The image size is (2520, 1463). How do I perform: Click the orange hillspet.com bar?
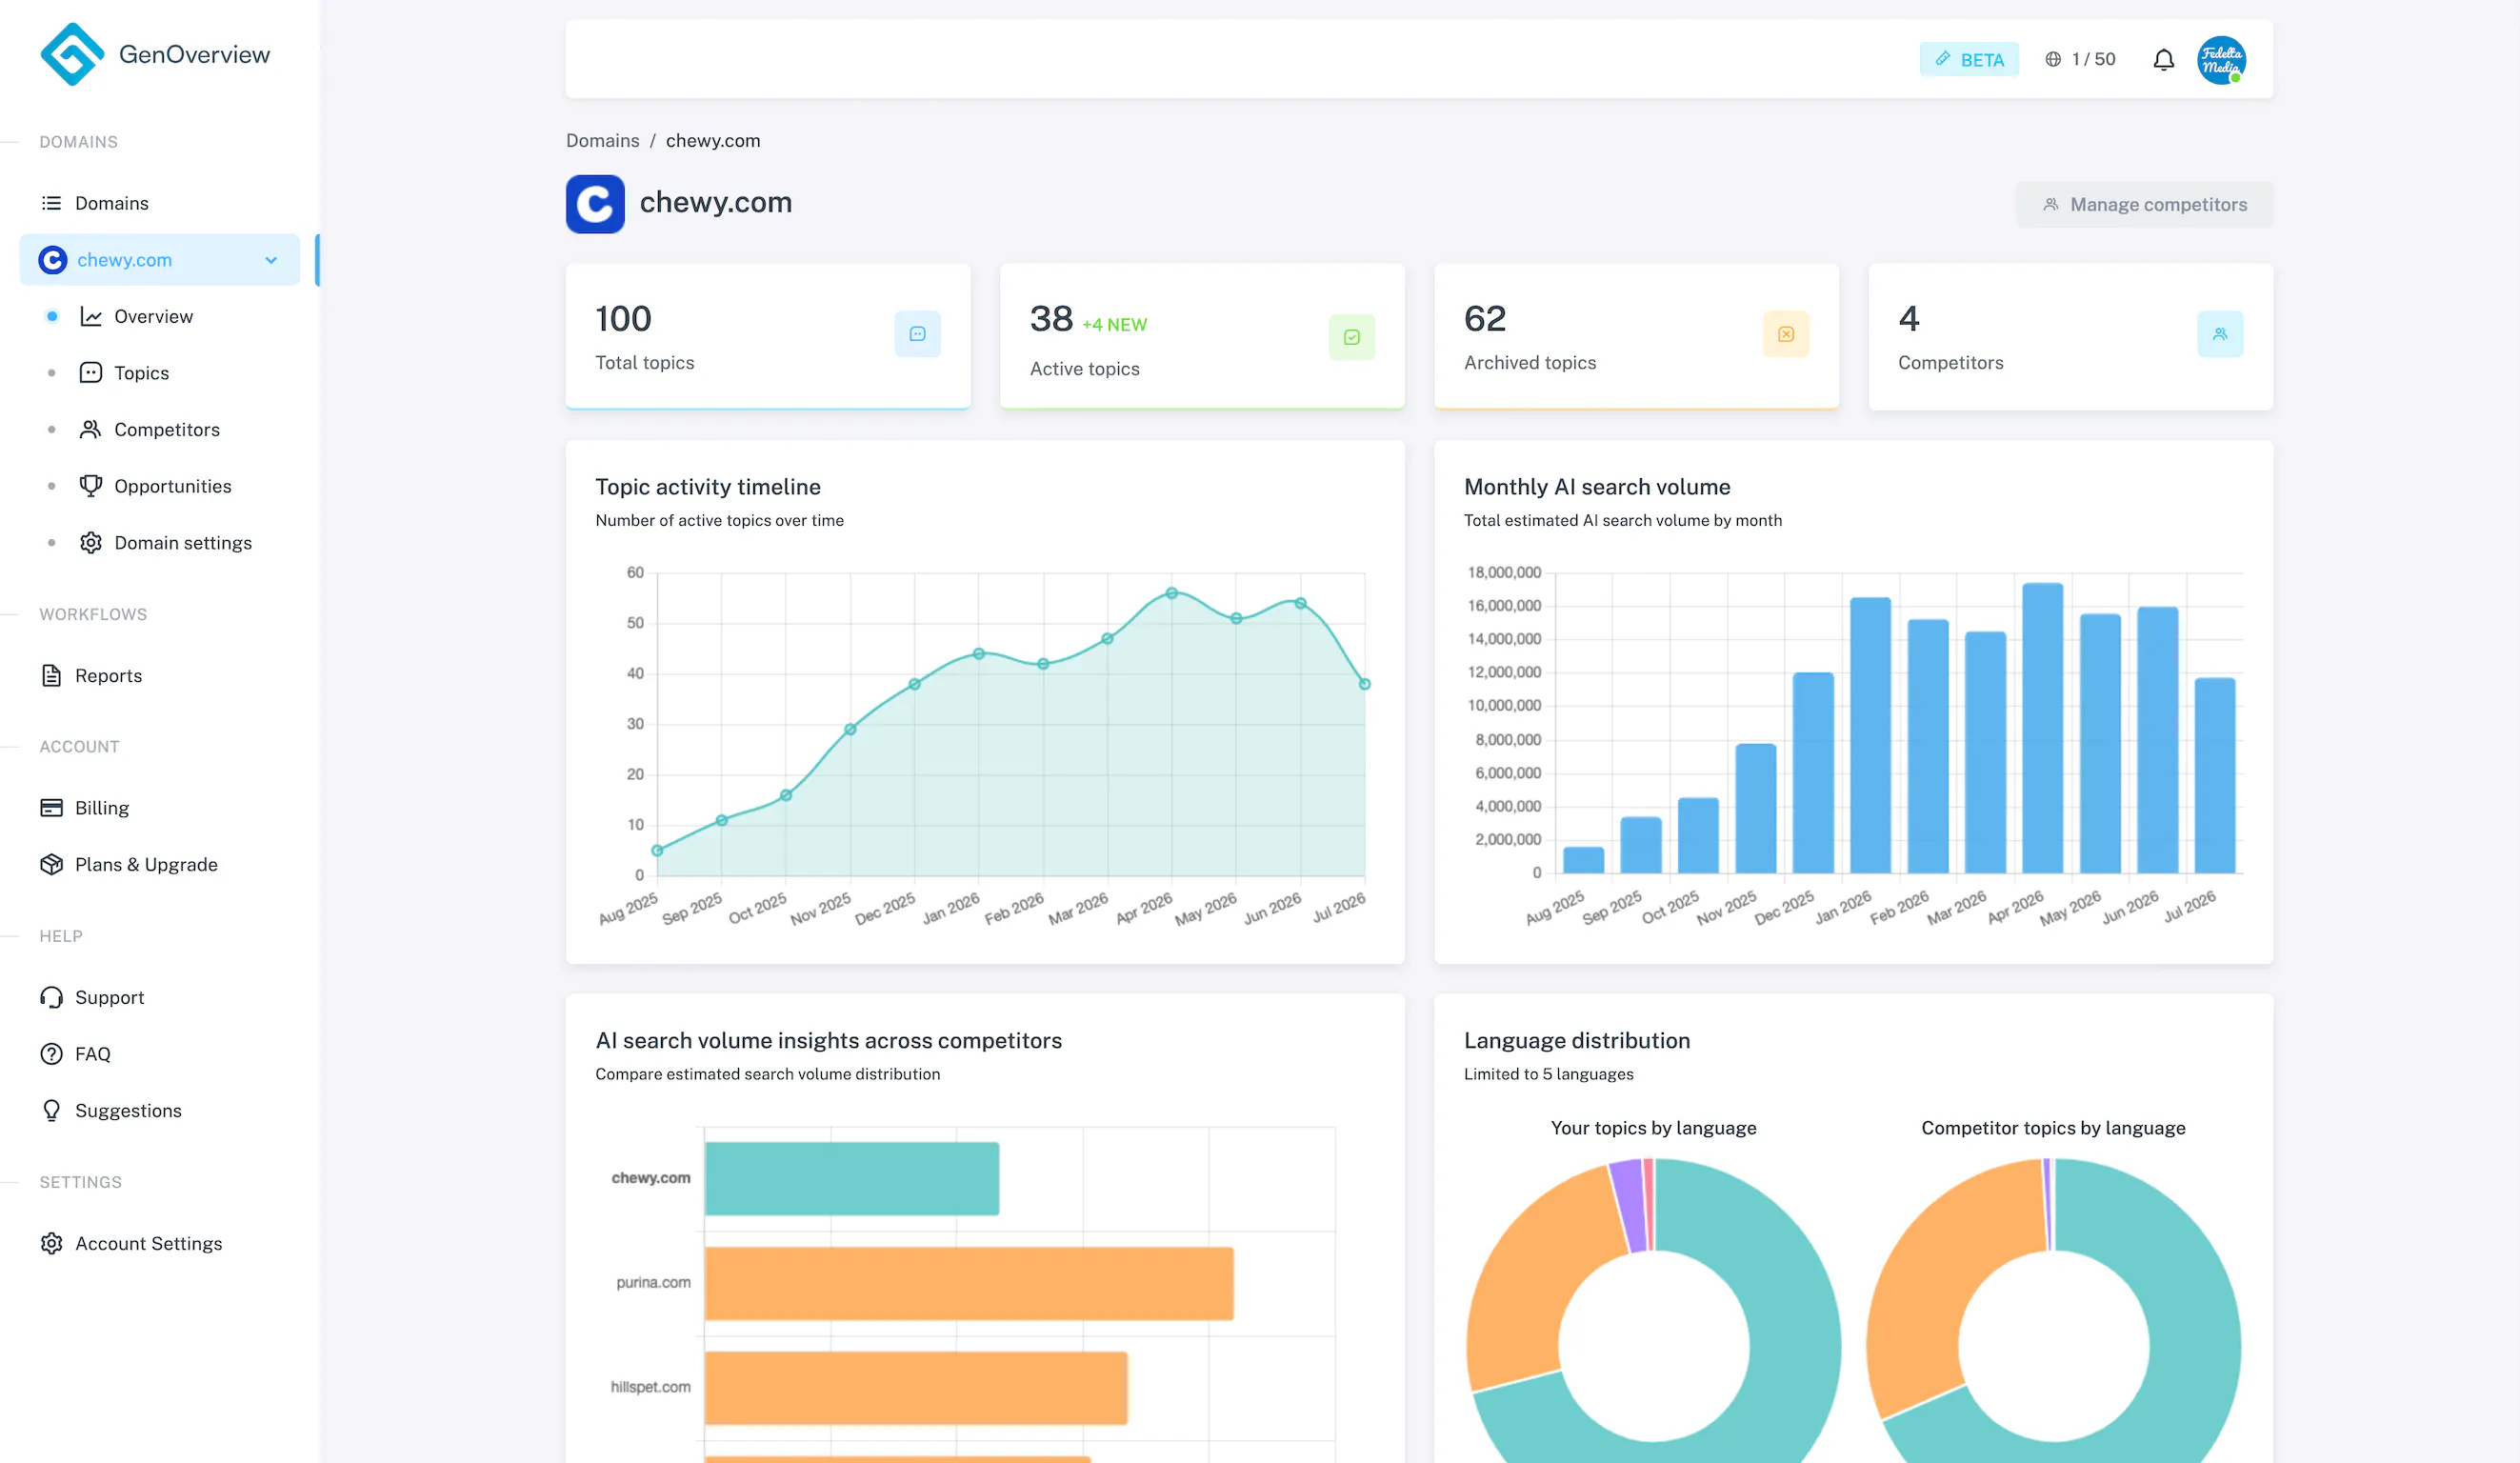pyautogui.click(x=915, y=1389)
